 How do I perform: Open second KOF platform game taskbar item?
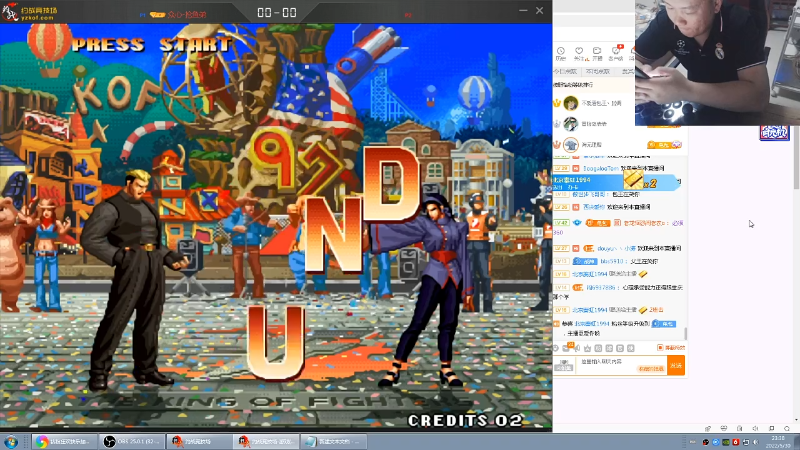tap(266, 441)
